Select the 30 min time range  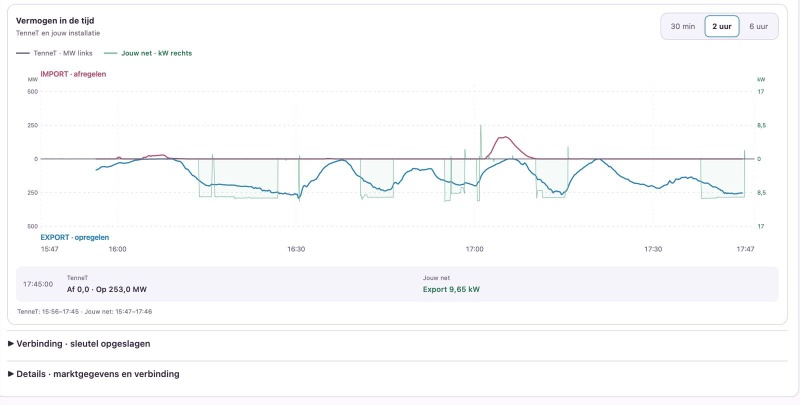pos(683,27)
